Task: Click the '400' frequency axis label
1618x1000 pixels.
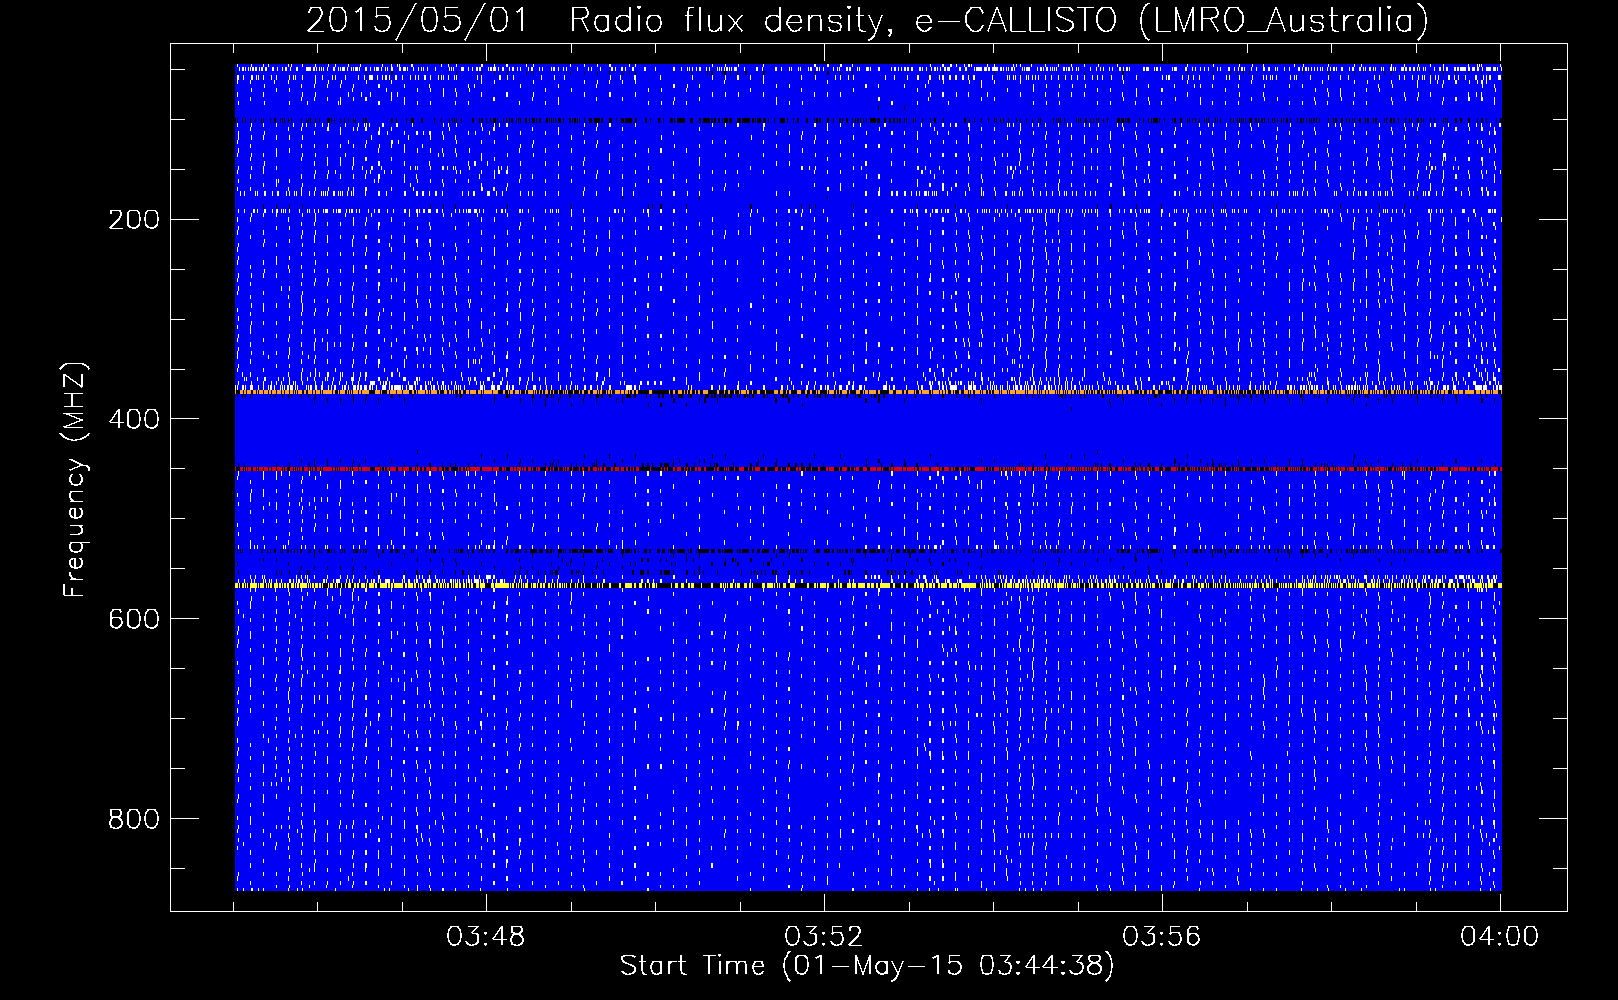Action: (134, 420)
